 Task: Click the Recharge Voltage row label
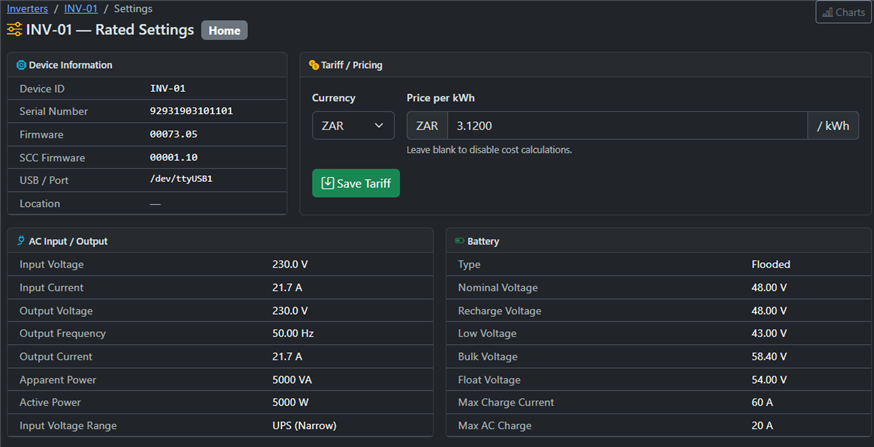click(x=499, y=310)
